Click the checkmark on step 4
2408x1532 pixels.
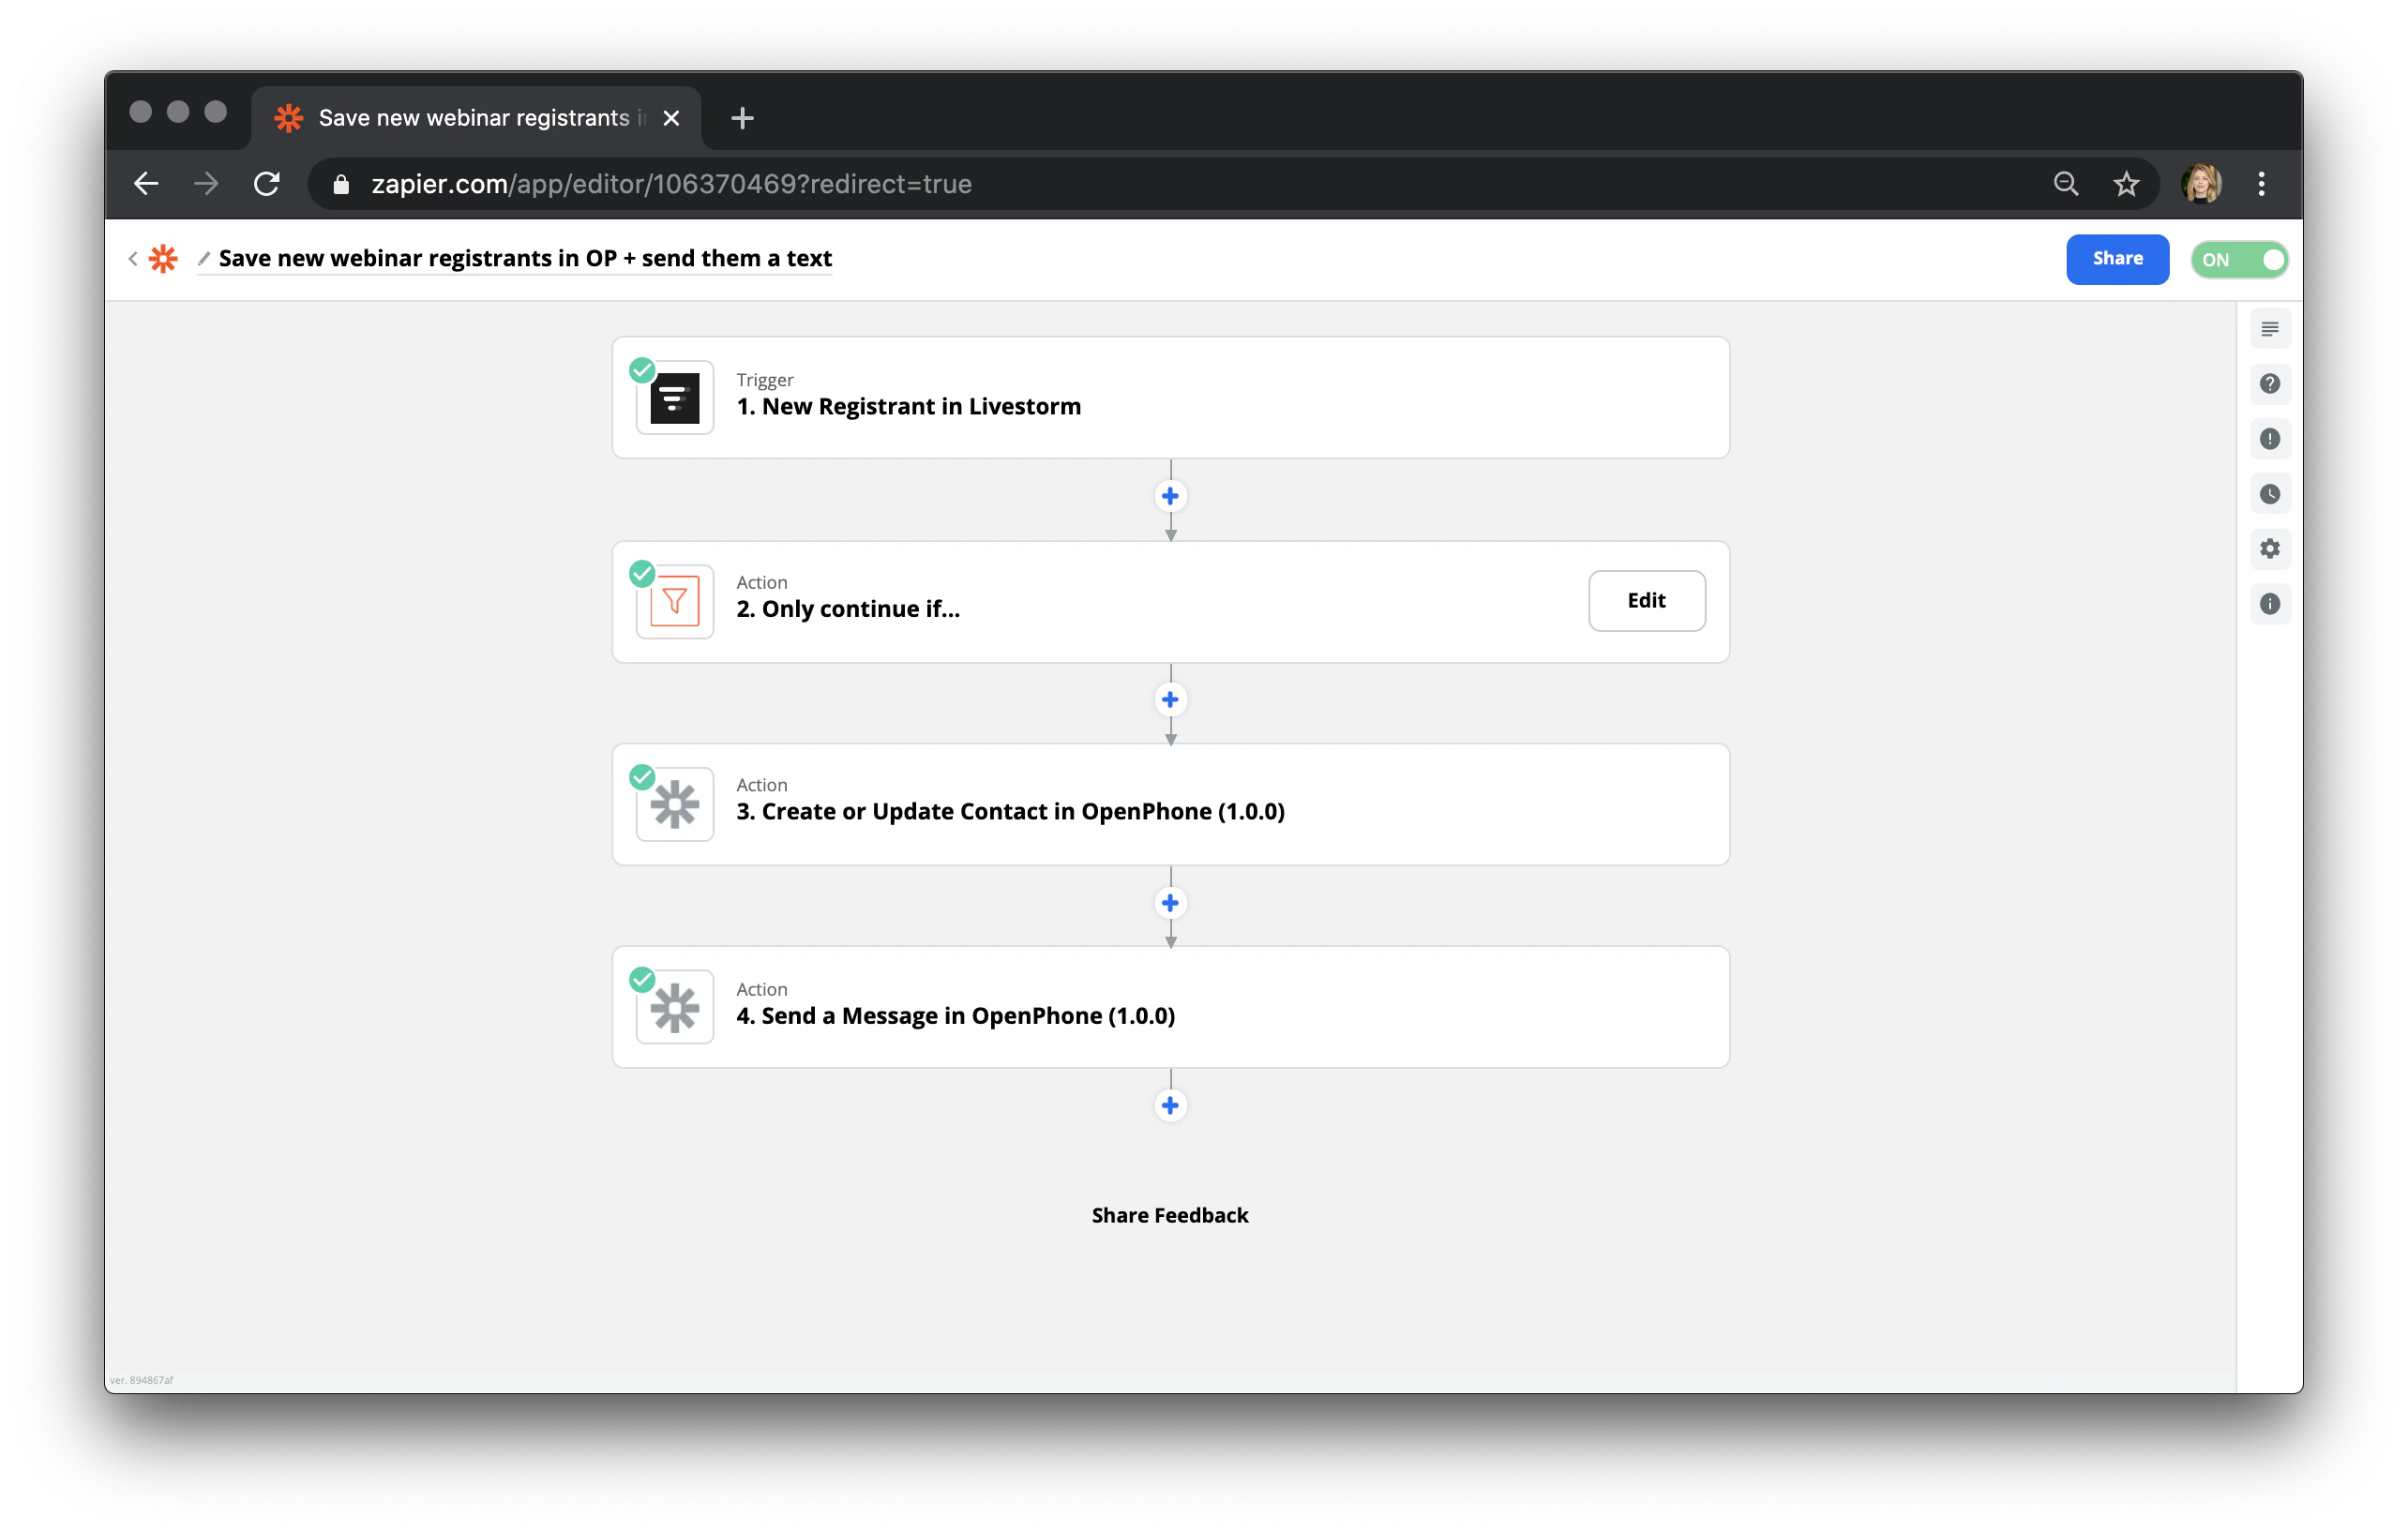point(641,978)
